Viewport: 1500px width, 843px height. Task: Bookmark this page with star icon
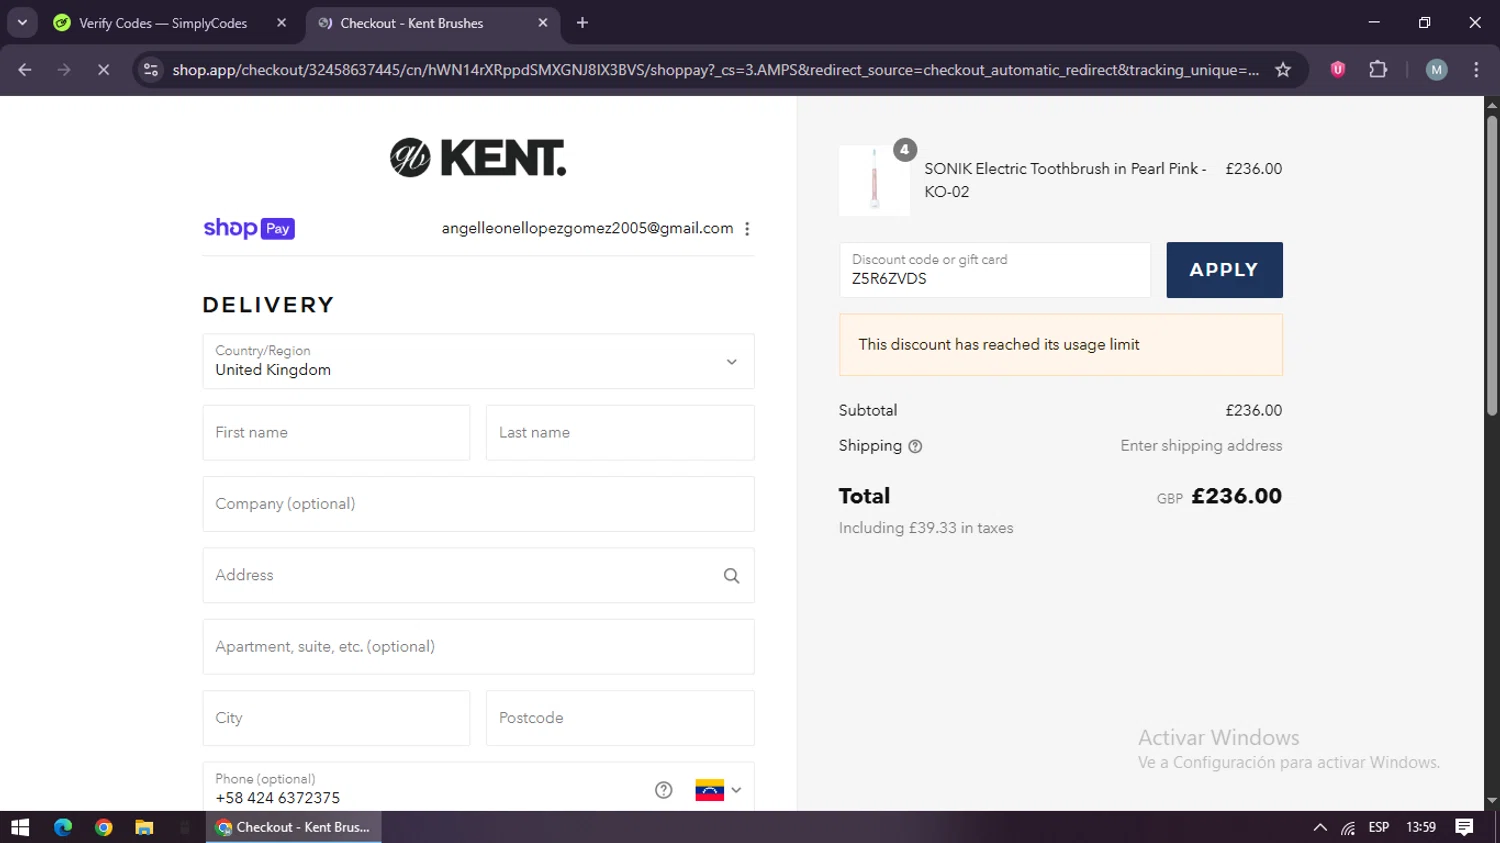coord(1283,70)
